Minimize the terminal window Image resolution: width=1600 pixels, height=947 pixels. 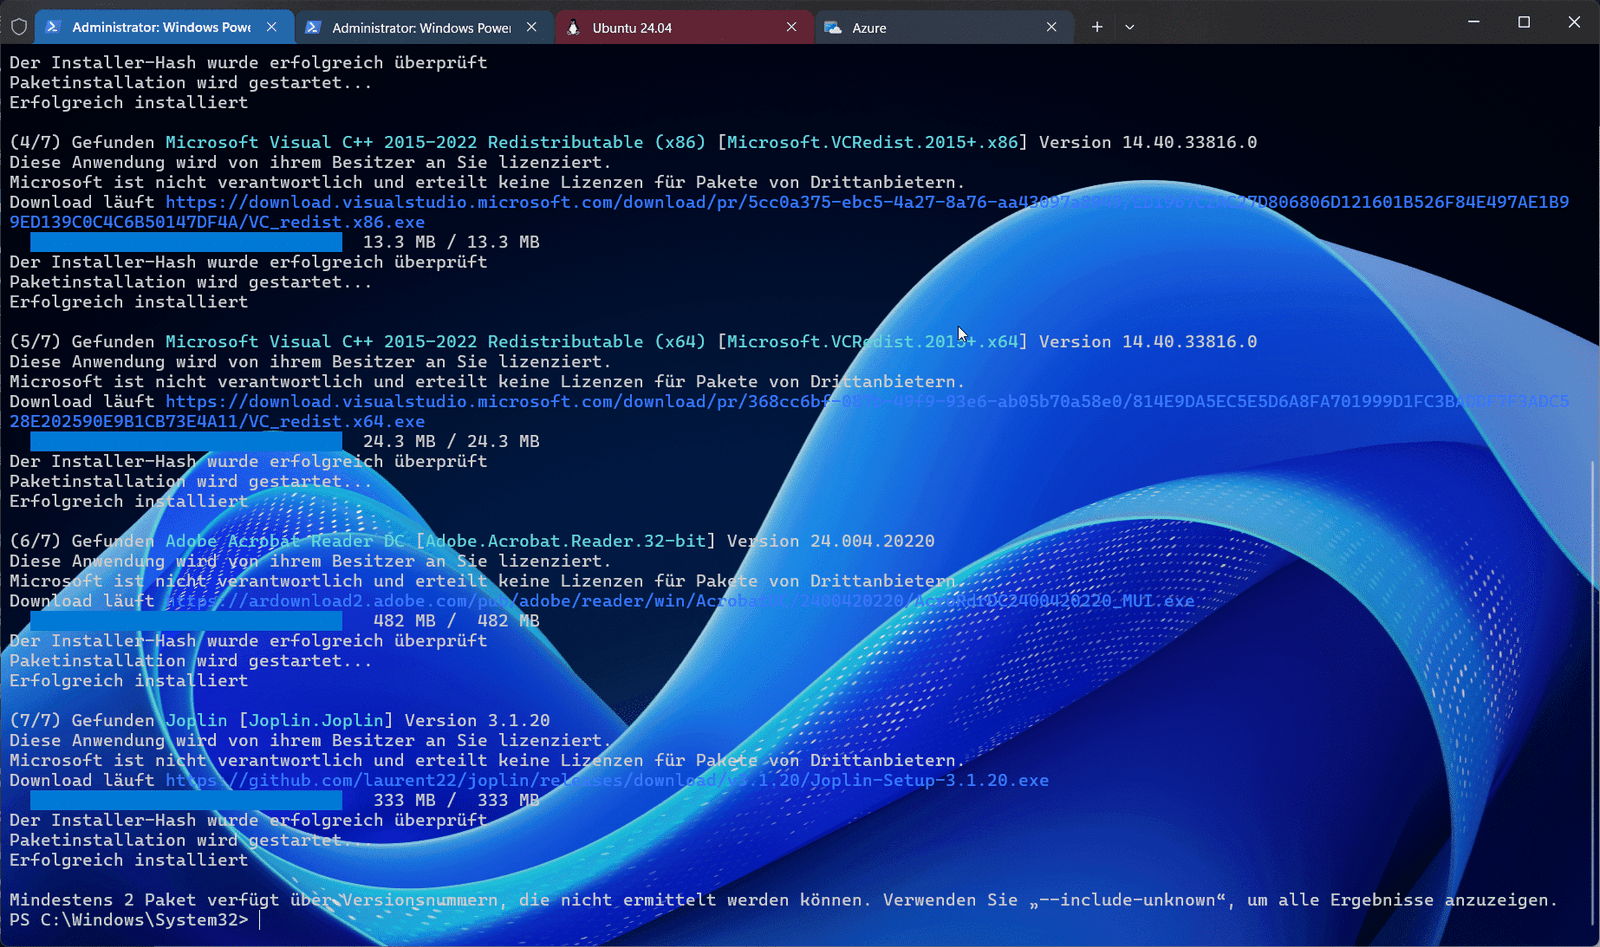click(1473, 22)
